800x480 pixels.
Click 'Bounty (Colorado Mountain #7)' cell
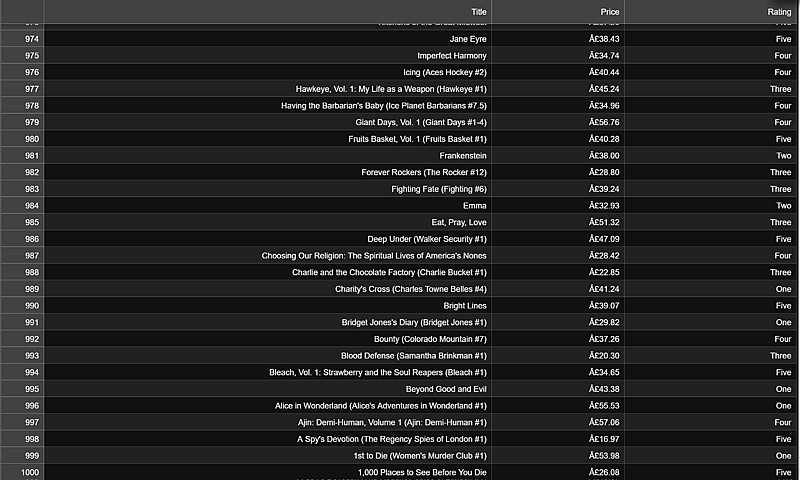point(267,339)
